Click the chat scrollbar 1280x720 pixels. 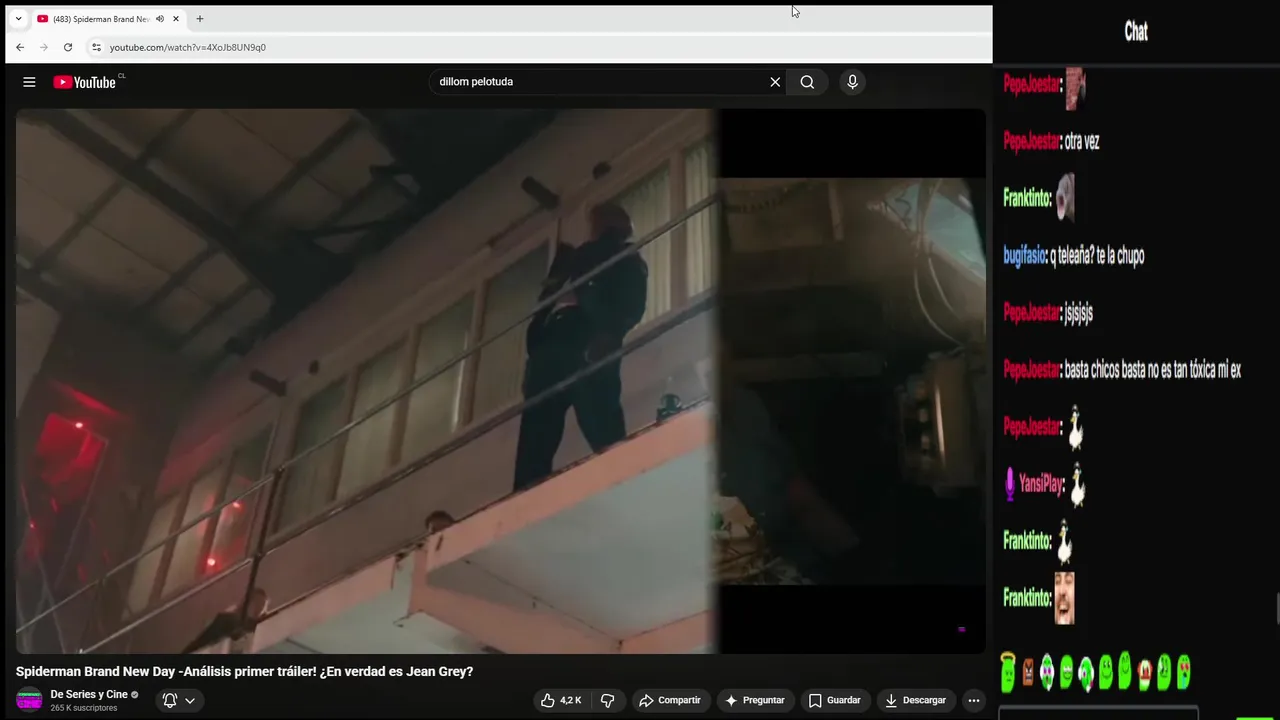1277,607
